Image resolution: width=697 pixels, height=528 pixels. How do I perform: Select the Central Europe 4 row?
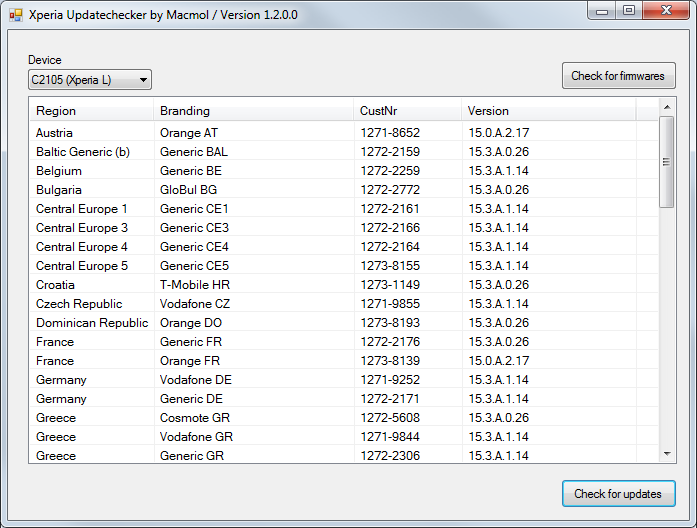(344, 247)
